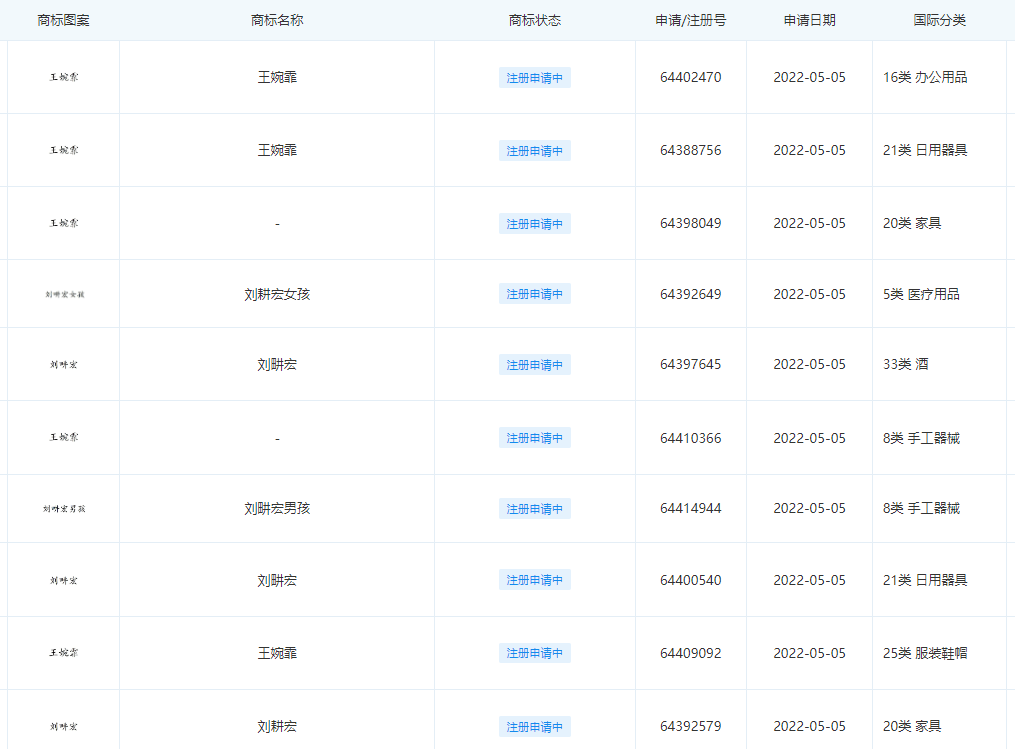View trademark image in row 64398049
The height and width of the screenshot is (749, 1015).
point(64,223)
